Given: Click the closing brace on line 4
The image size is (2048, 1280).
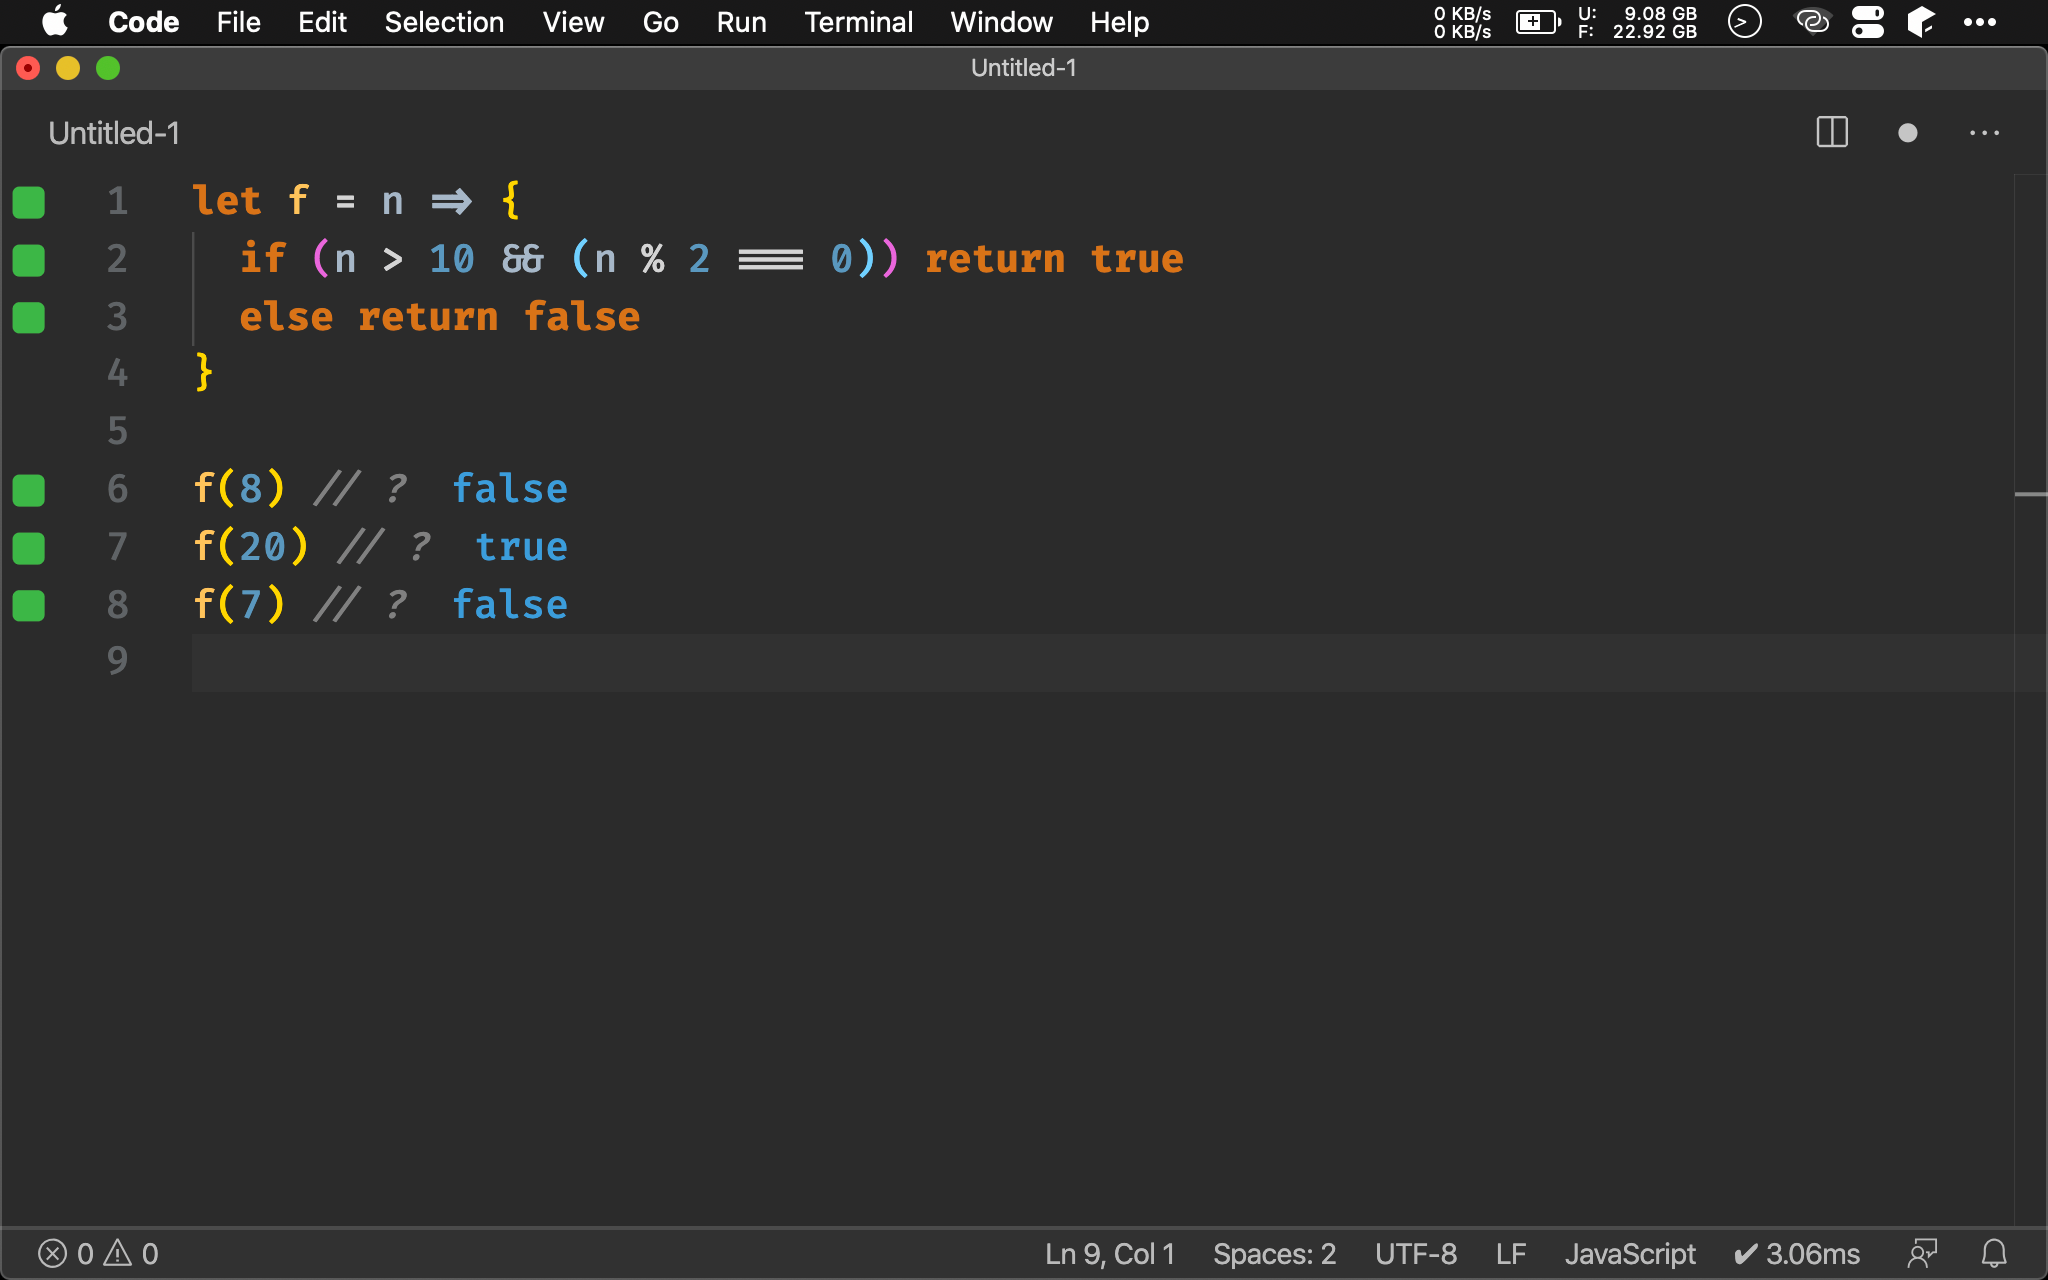Looking at the screenshot, I should (x=204, y=374).
